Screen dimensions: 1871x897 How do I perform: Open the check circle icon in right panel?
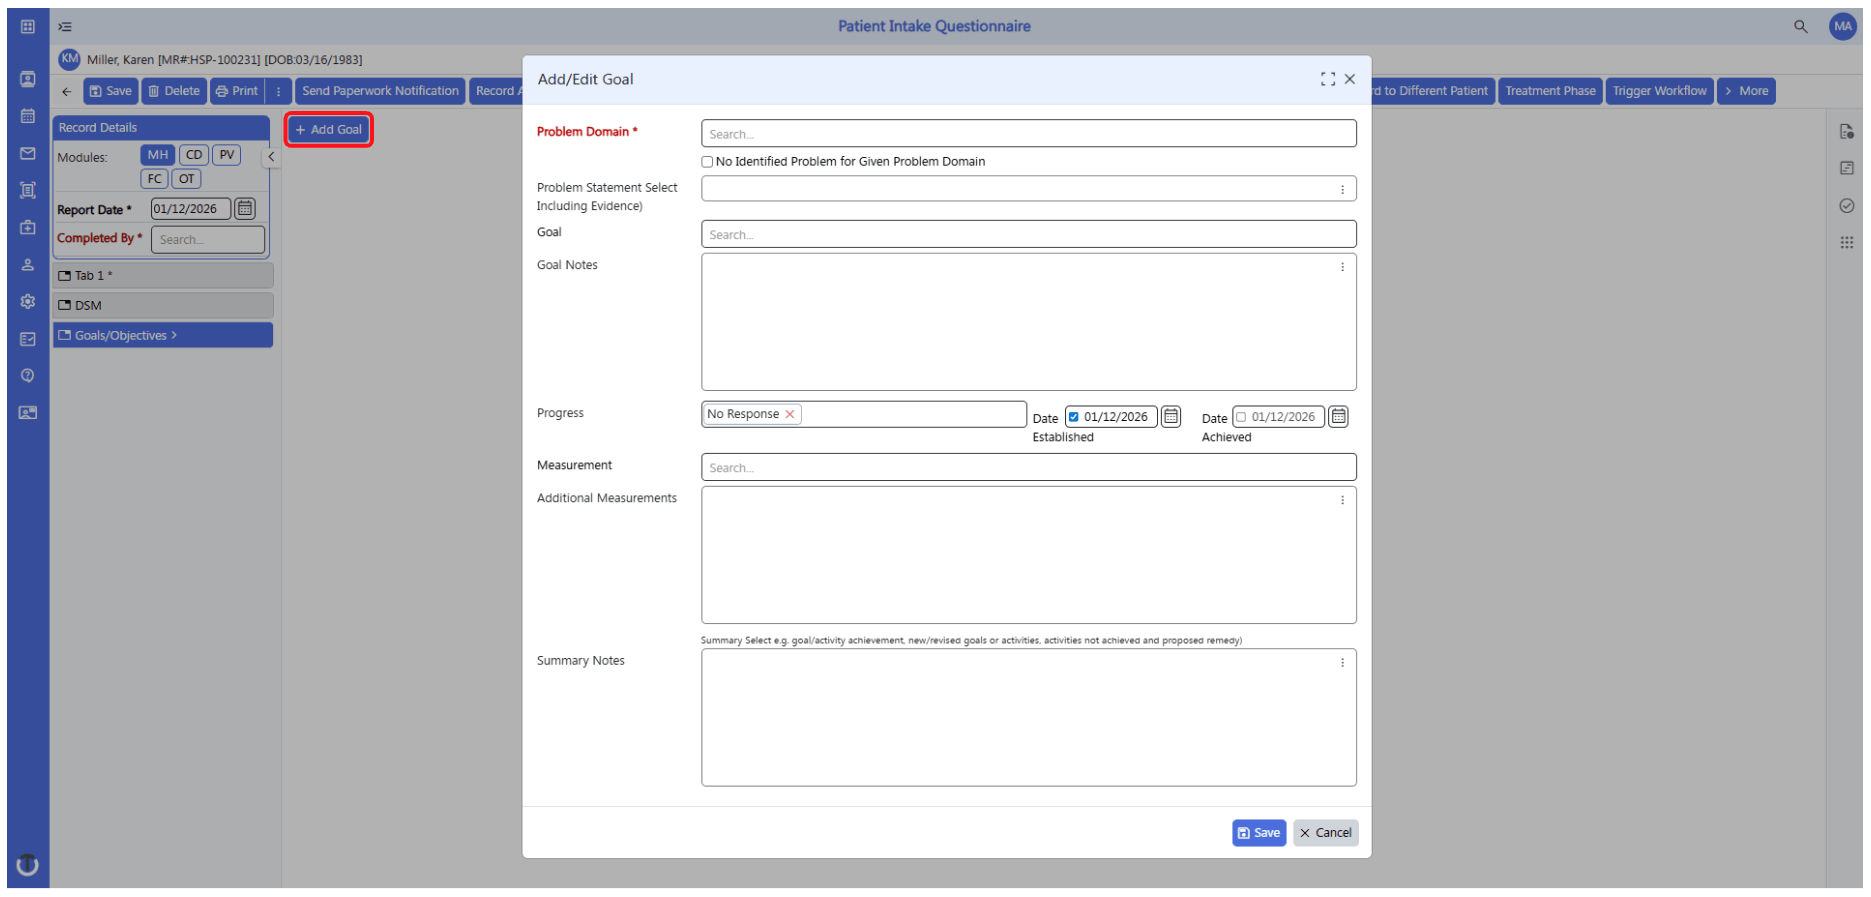(1846, 205)
